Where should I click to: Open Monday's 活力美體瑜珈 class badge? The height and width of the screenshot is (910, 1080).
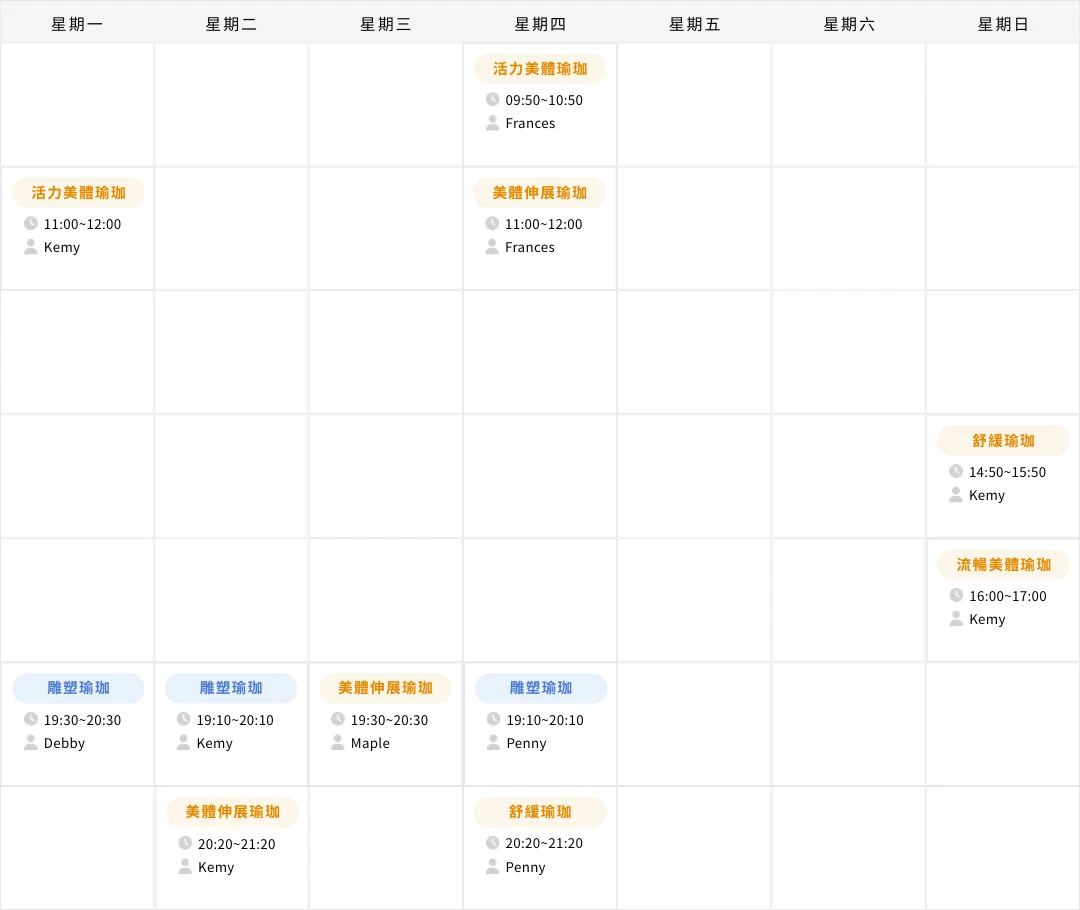[x=77, y=193]
